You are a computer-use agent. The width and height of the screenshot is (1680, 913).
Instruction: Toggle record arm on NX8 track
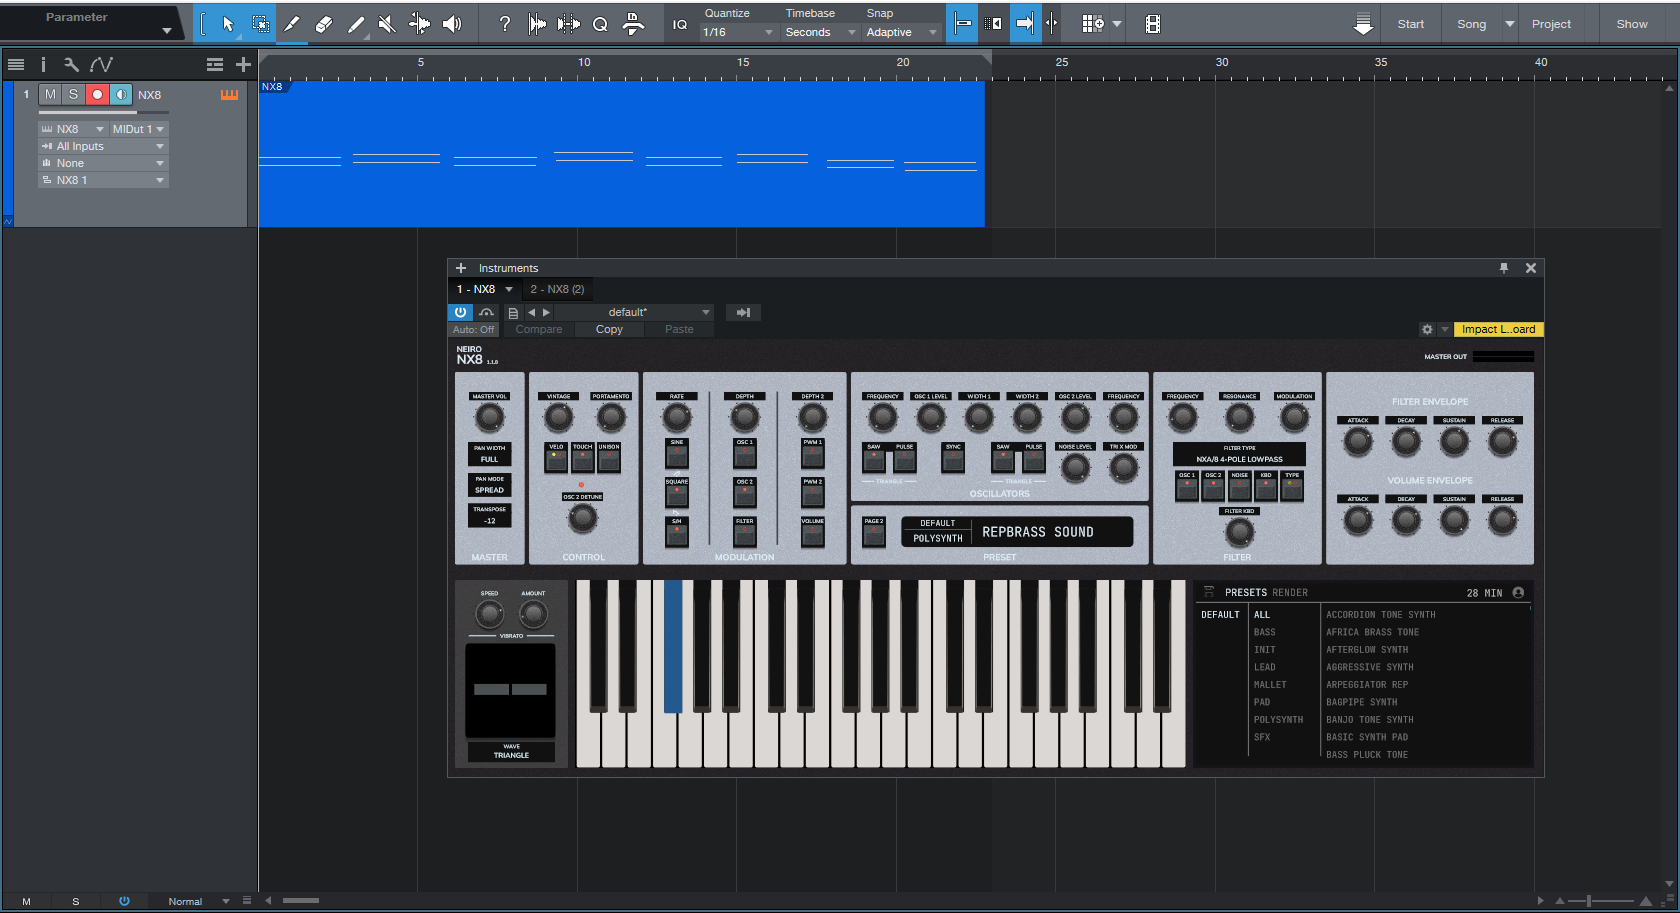pos(97,95)
